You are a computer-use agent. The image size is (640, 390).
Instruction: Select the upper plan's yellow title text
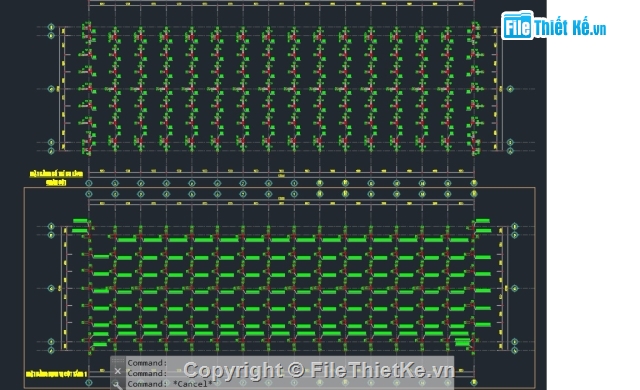56,178
